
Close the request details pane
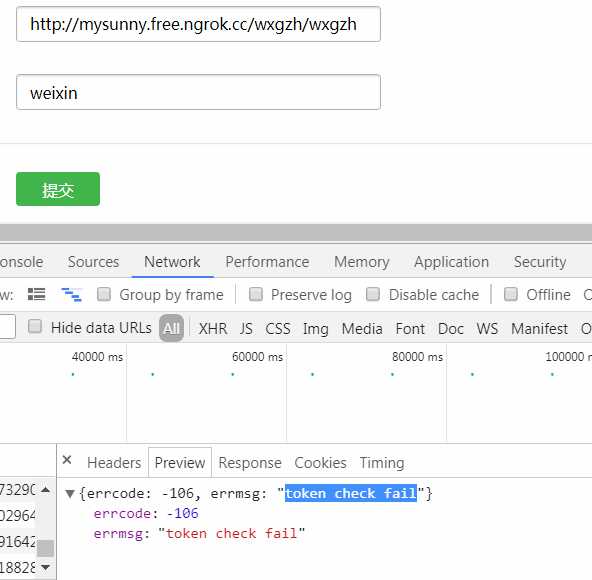[x=67, y=460]
